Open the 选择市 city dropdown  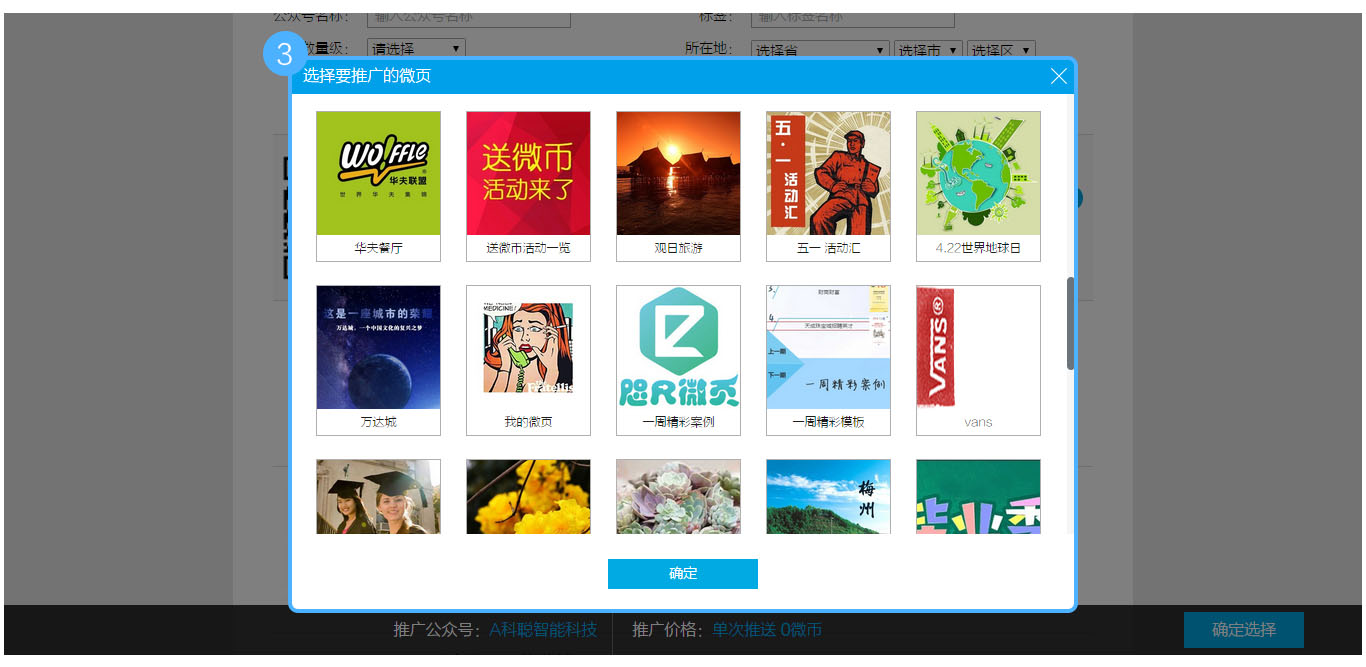(927, 49)
